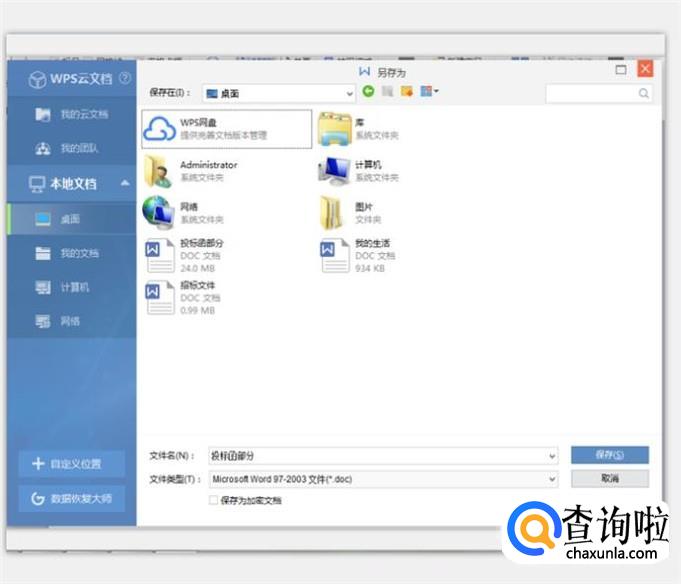The width and height of the screenshot is (681, 584).
Task: Select the Administrator folder
Action: point(191,171)
